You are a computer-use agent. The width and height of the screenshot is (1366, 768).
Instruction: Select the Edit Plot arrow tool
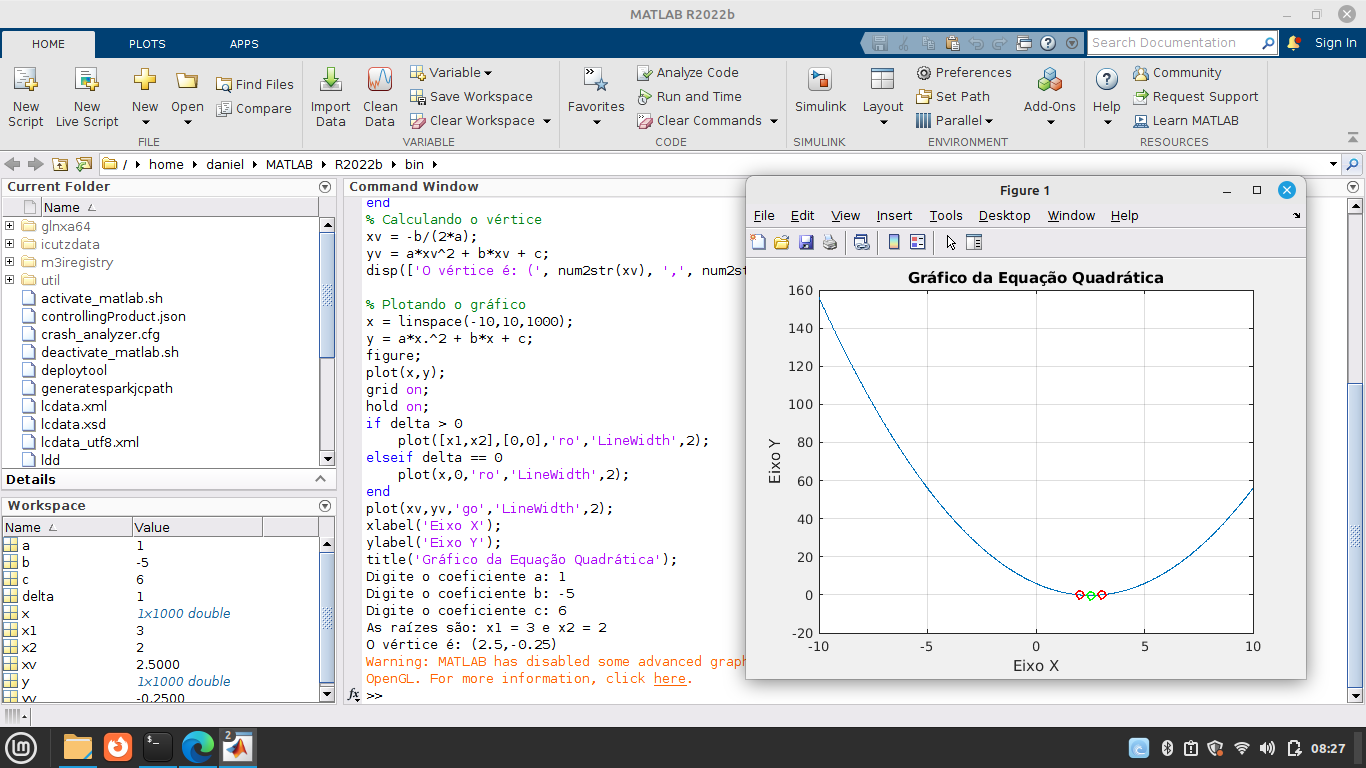click(x=951, y=242)
